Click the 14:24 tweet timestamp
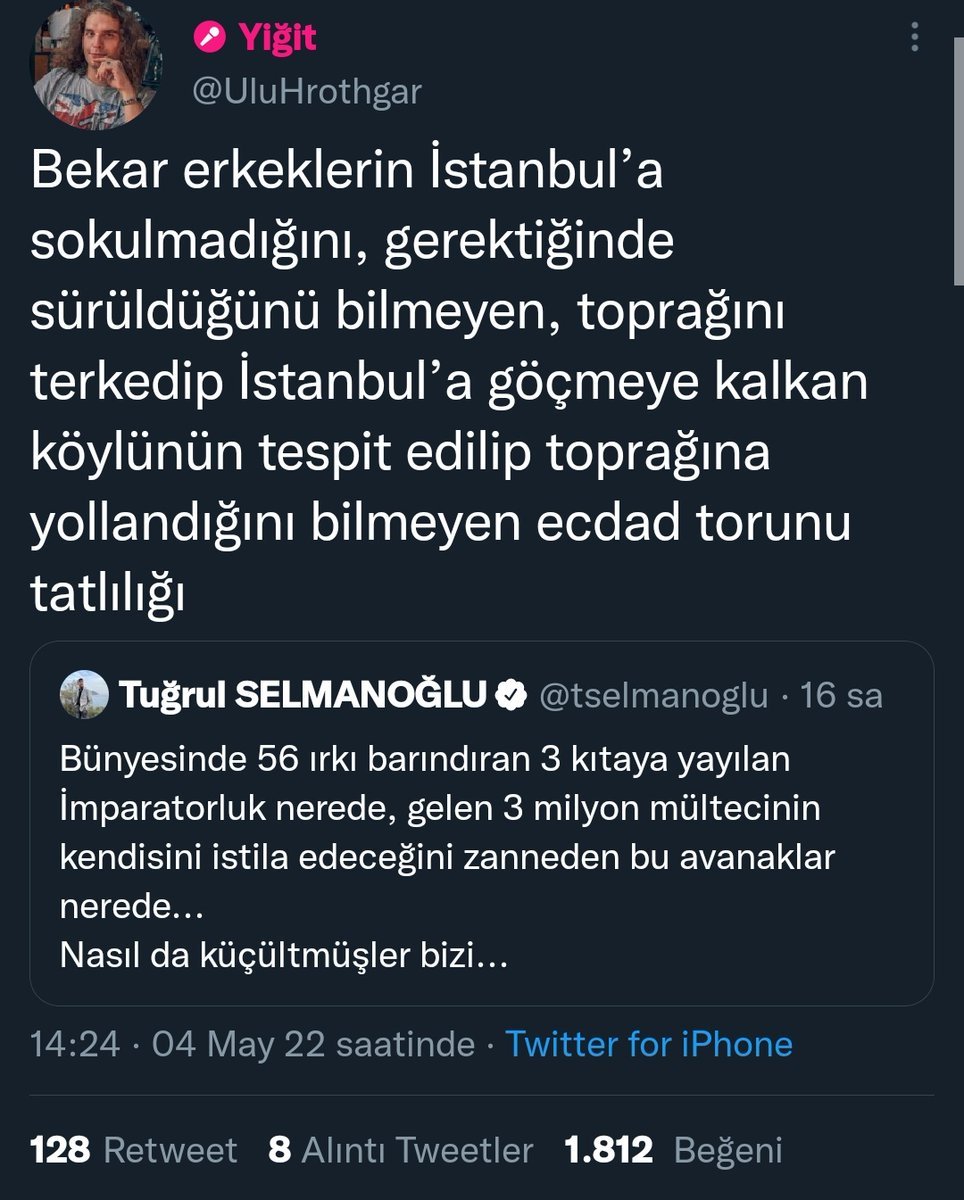 (x=75, y=1044)
